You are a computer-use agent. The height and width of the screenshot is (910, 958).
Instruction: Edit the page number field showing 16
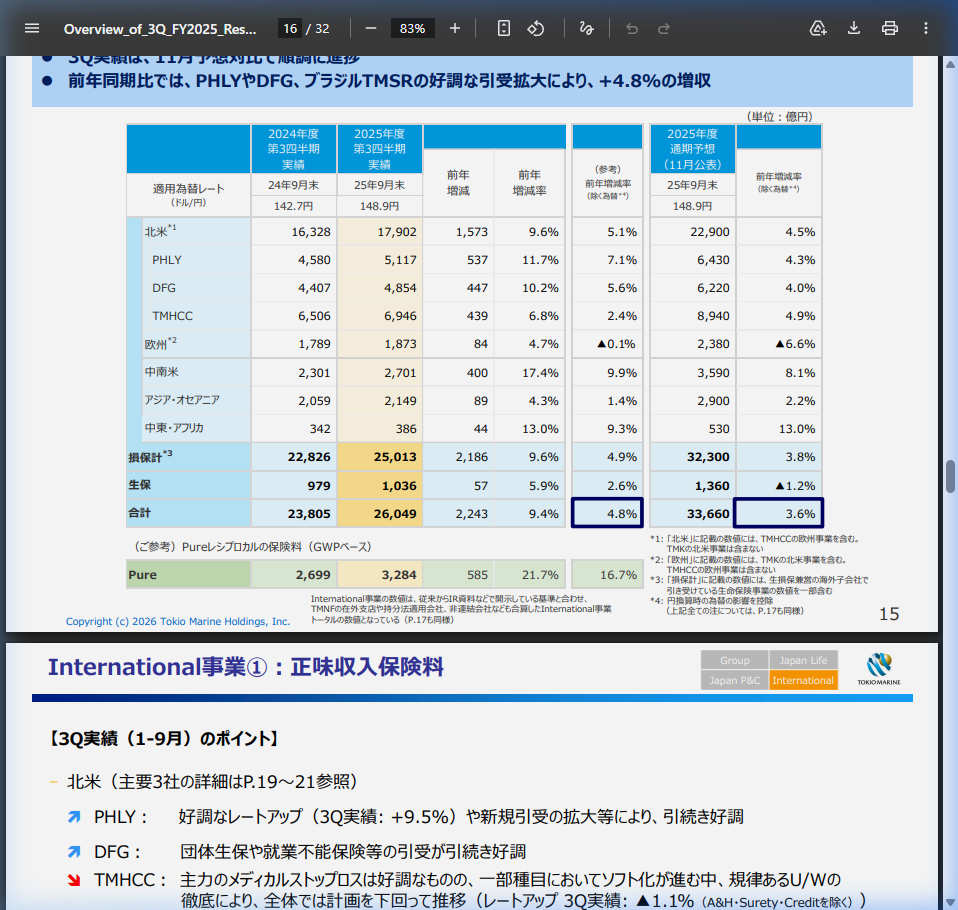point(290,28)
